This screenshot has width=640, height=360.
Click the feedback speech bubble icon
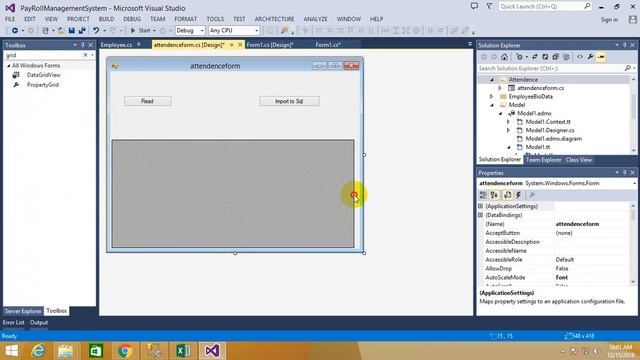point(474,6)
